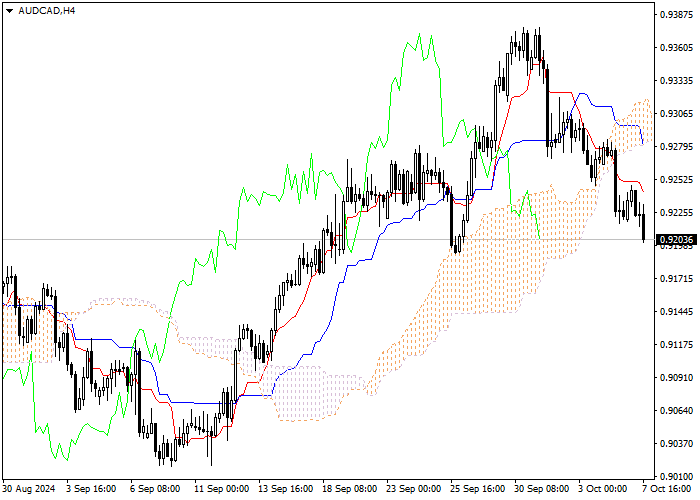Click the 23 Sep 00:00 time label

click(414, 489)
